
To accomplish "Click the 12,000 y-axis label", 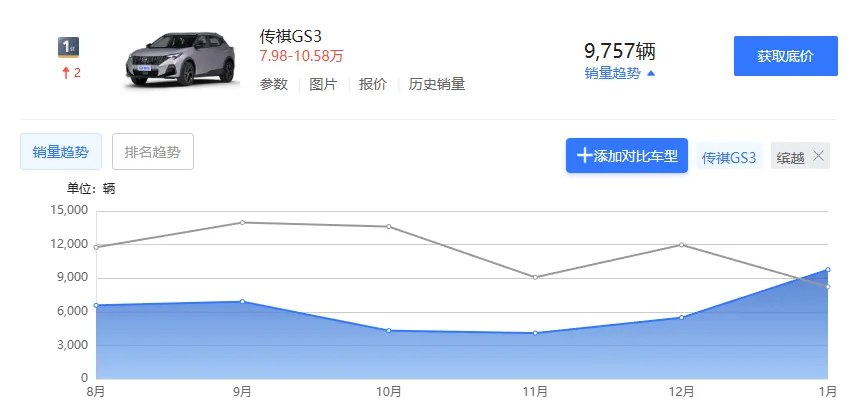I will [69, 244].
